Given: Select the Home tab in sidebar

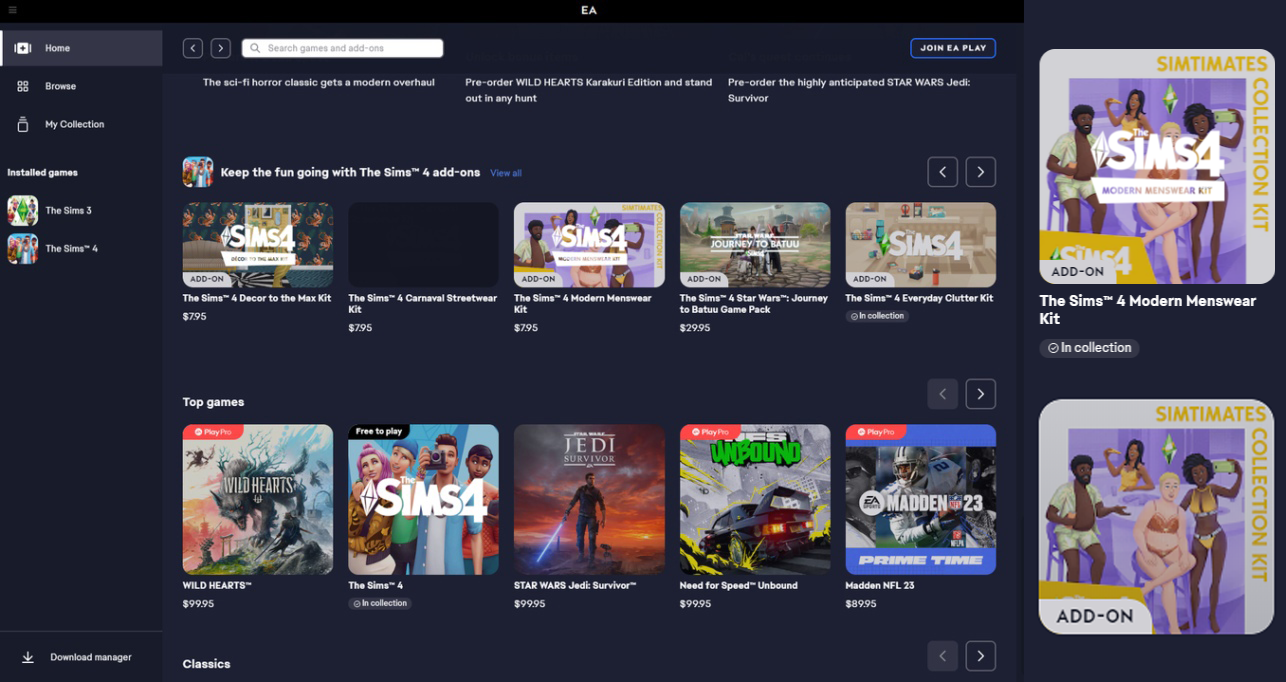Looking at the screenshot, I should point(81,48).
